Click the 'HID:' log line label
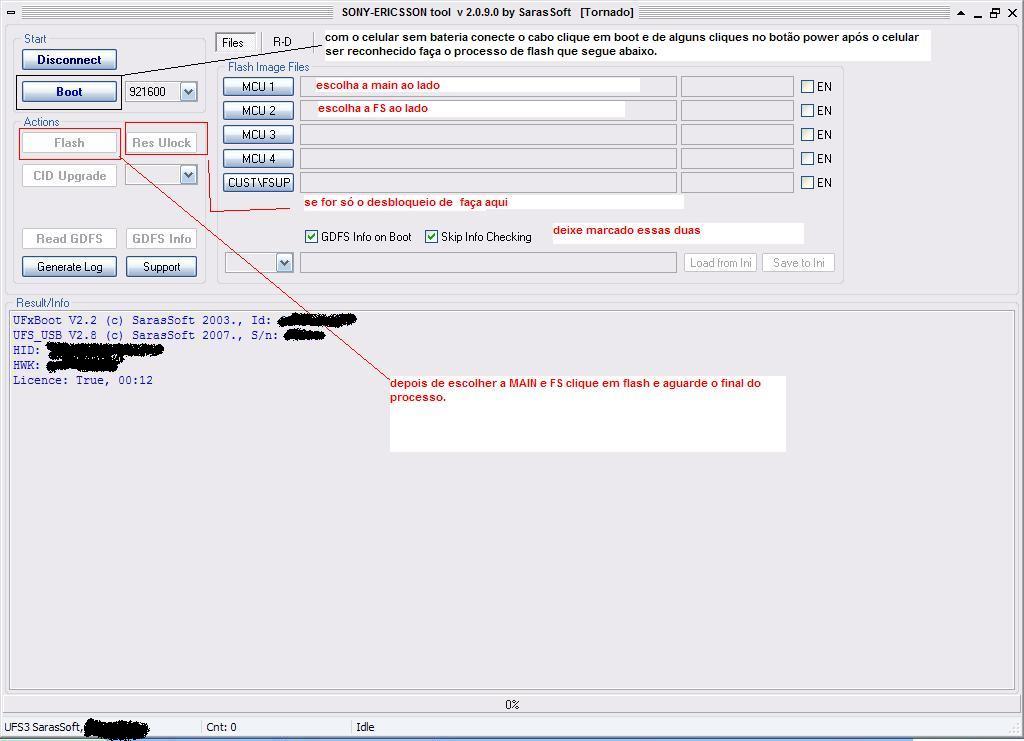The width and height of the screenshot is (1024, 741). click(x=27, y=350)
